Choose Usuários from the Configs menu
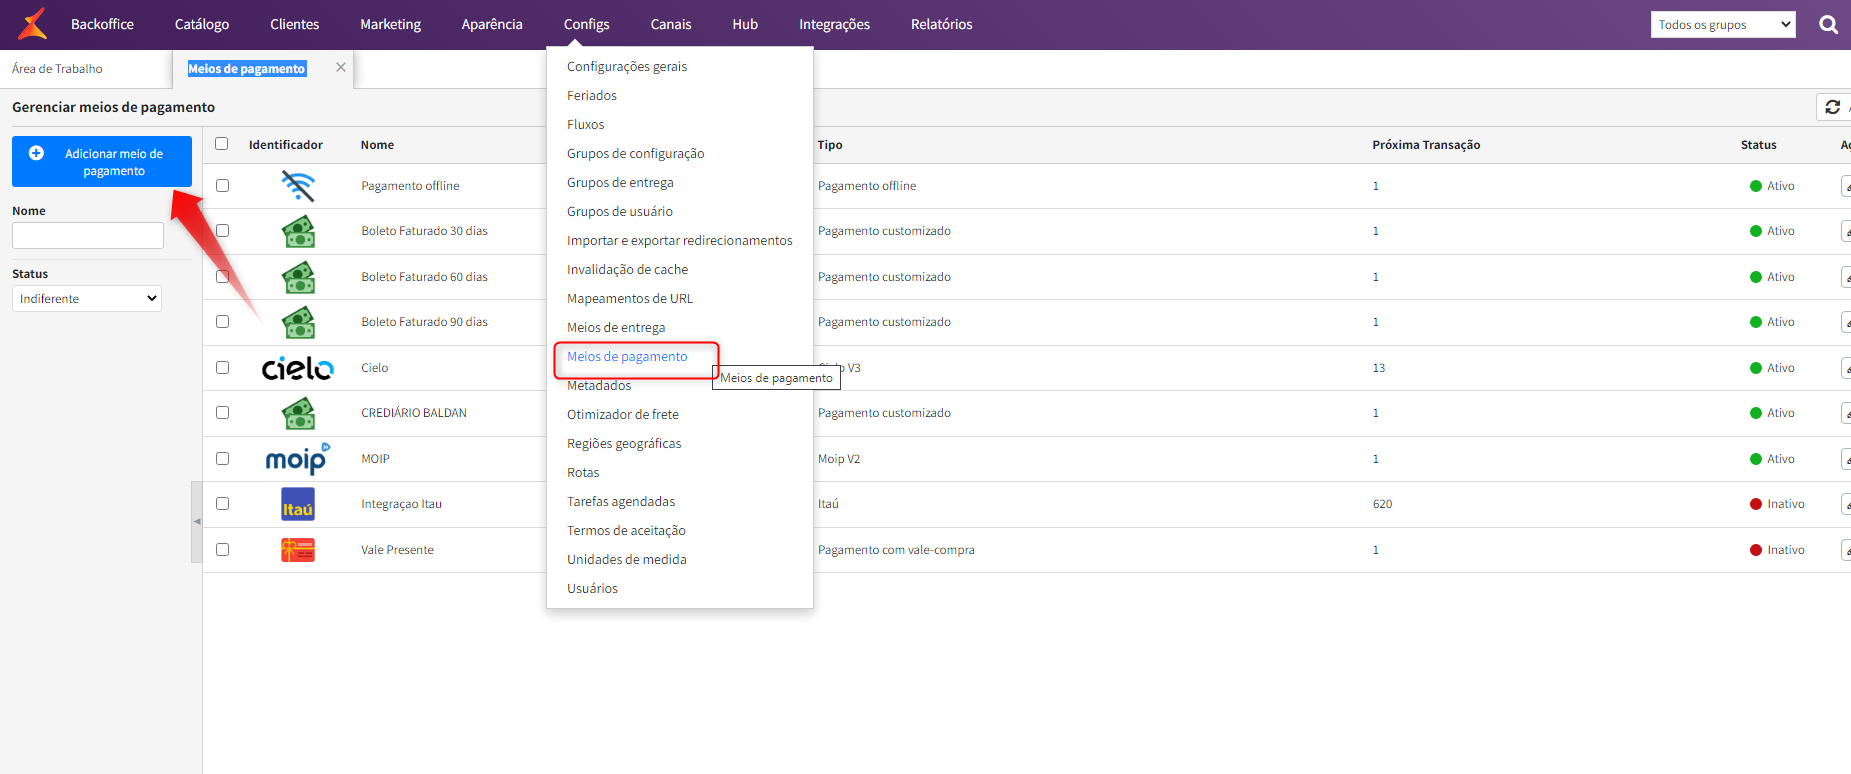 pyautogui.click(x=593, y=589)
